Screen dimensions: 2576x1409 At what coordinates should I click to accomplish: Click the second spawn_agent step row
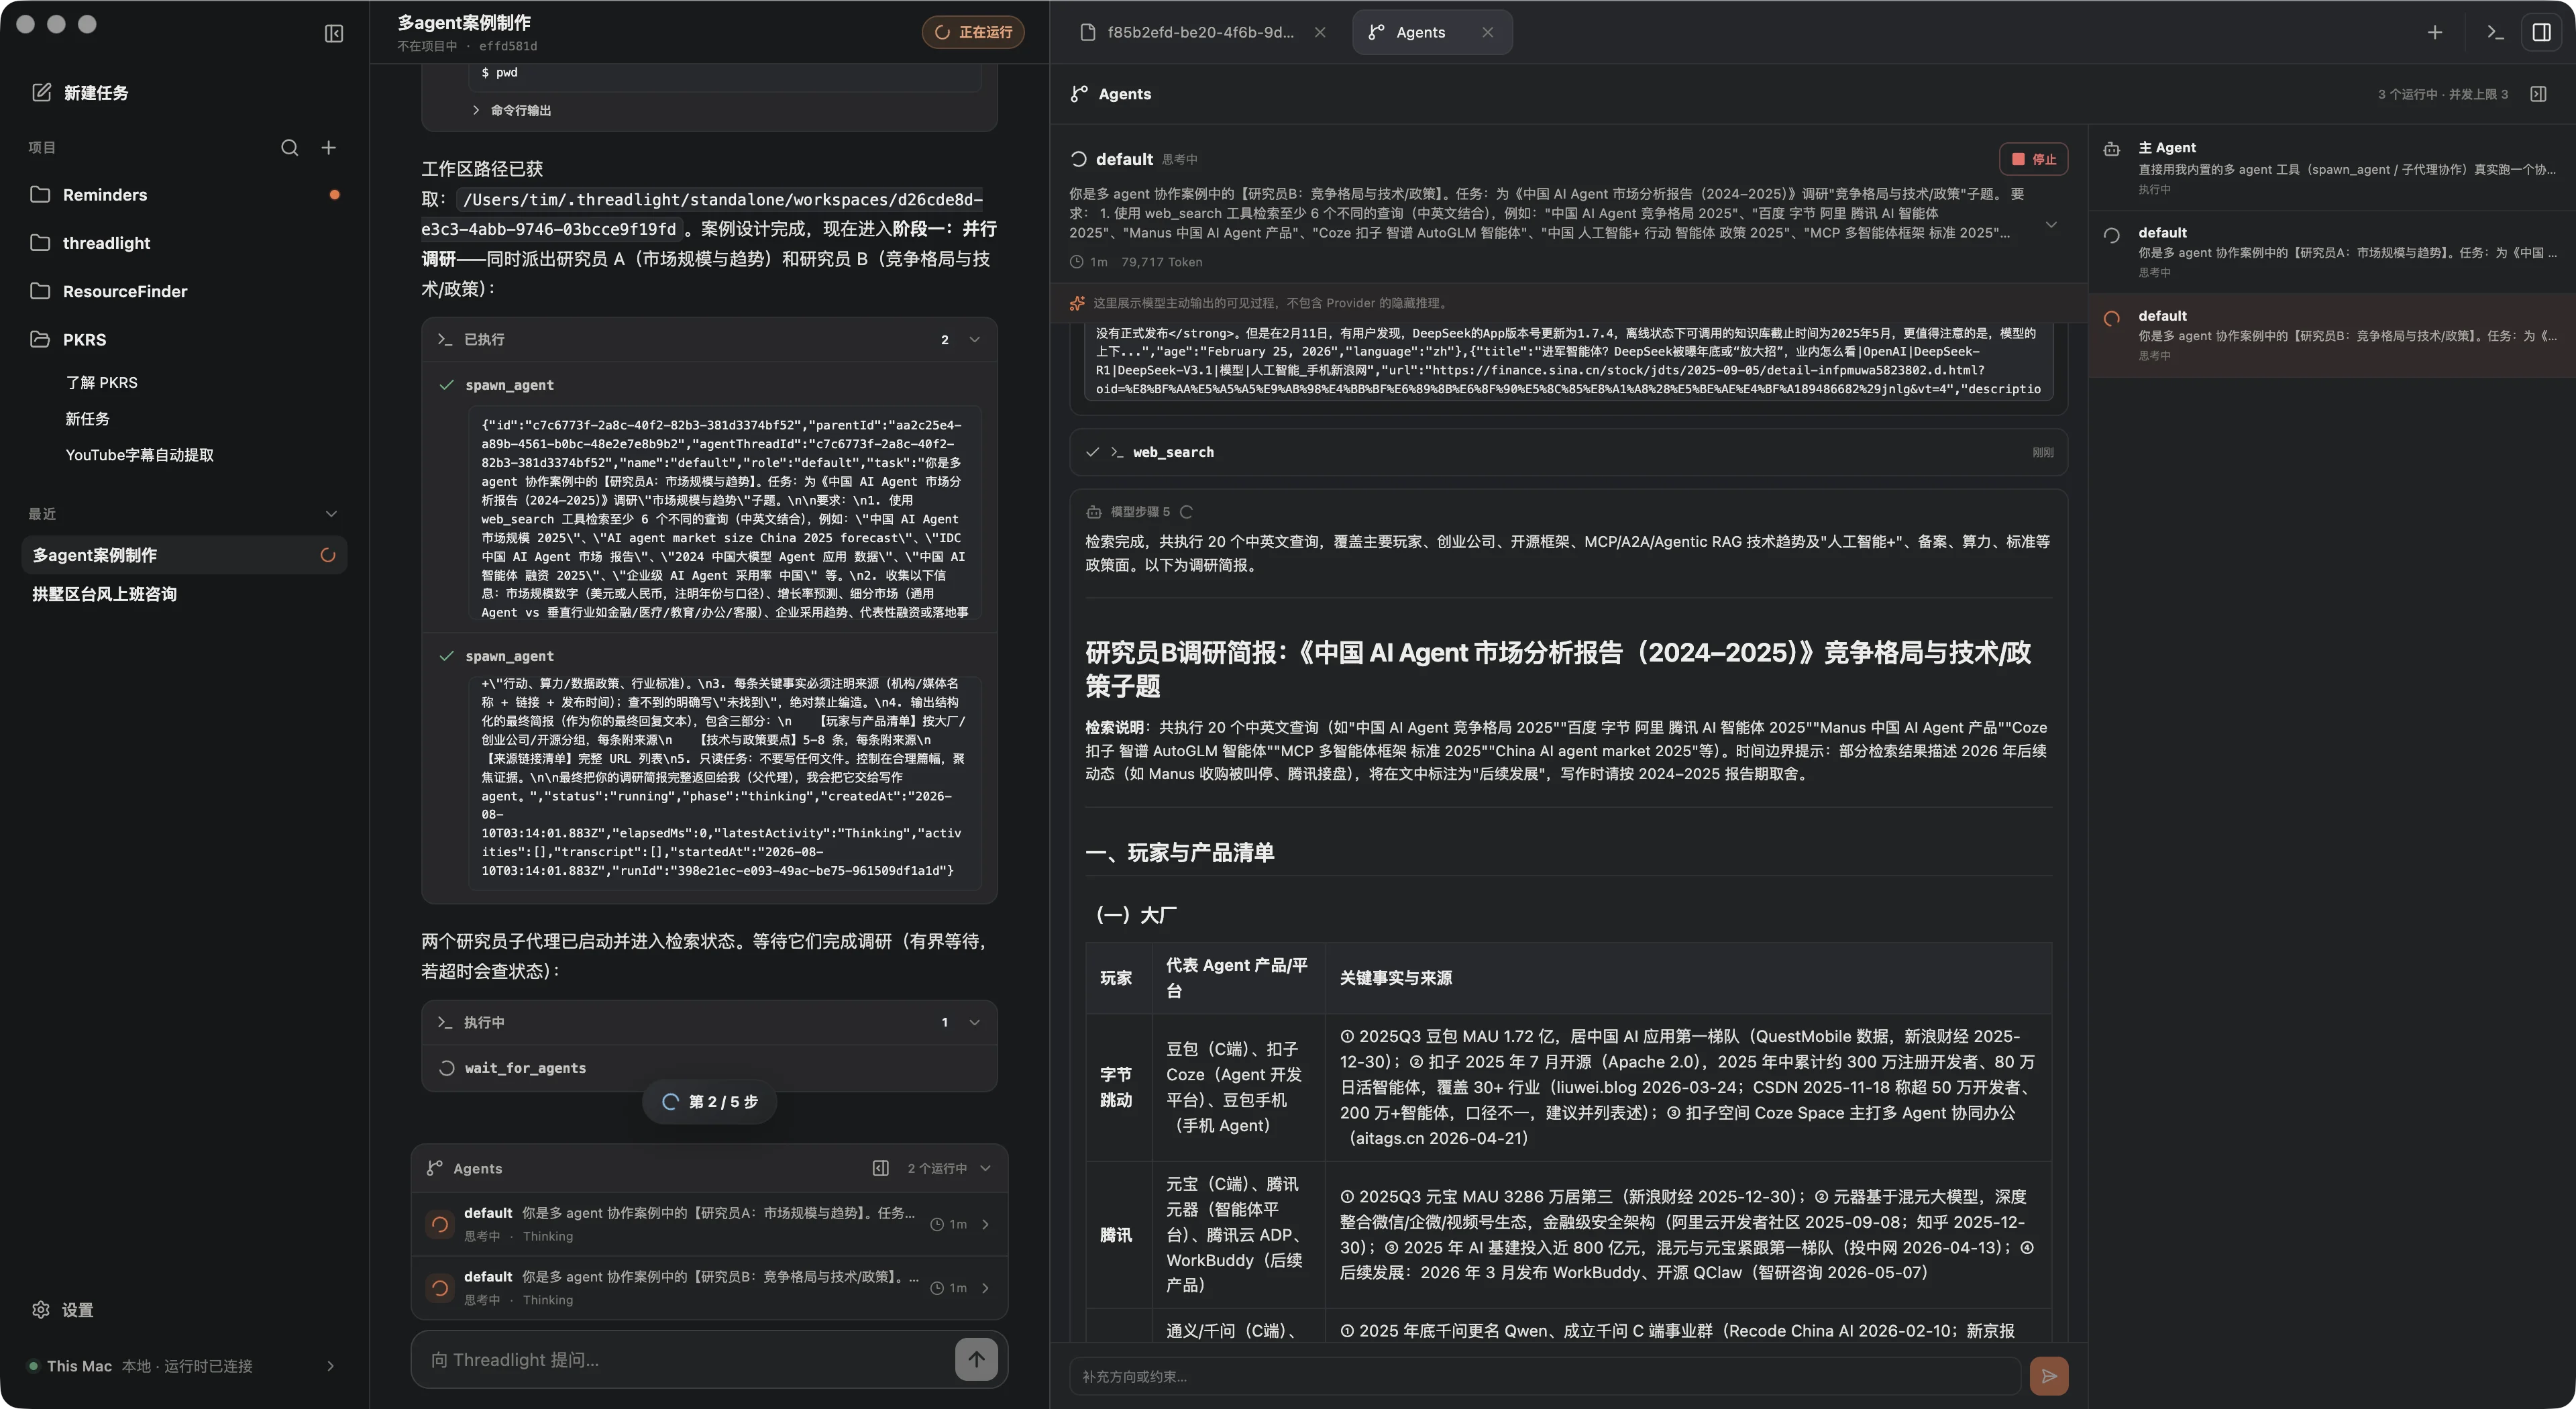pyautogui.click(x=709, y=656)
